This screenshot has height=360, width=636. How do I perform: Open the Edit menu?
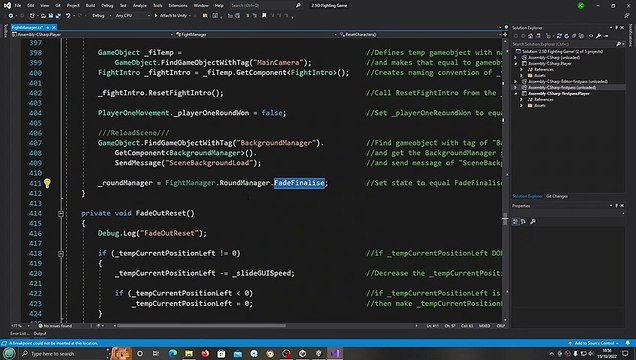click(x=31, y=6)
